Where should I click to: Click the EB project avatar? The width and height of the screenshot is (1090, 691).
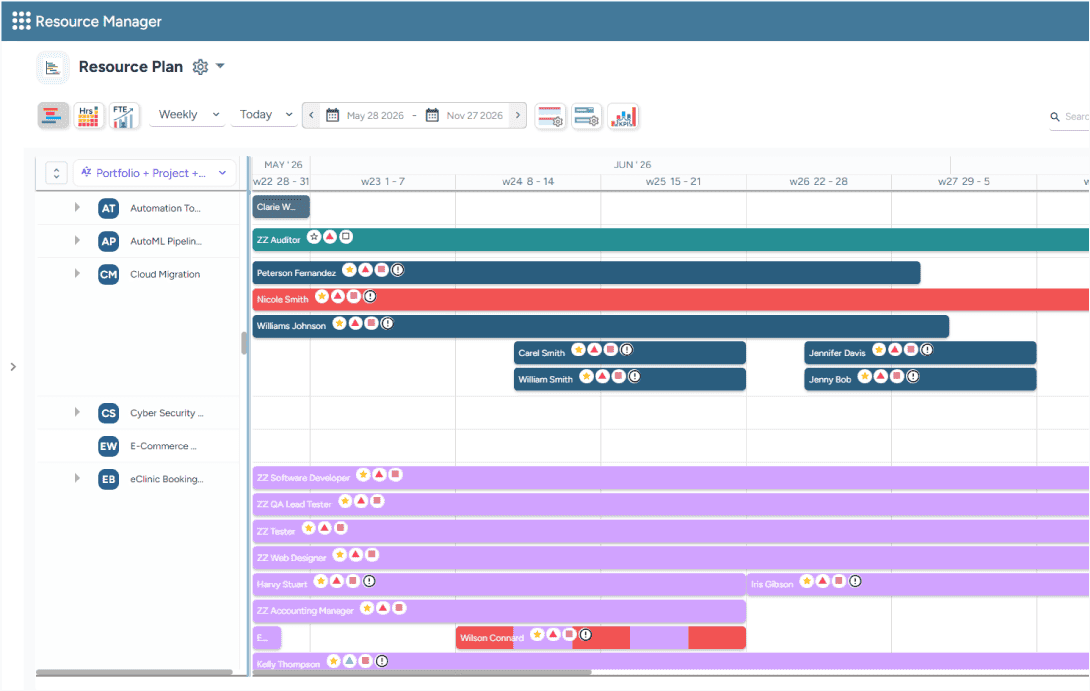tap(108, 479)
